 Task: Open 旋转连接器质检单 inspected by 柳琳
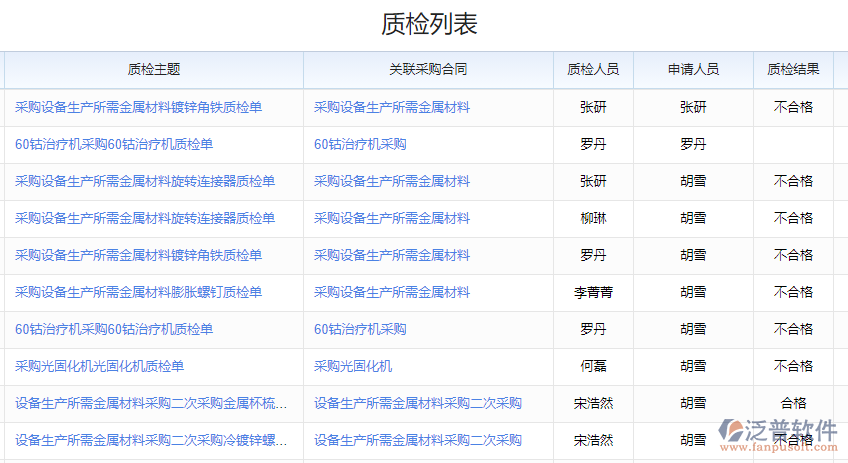pyautogui.click(x=145, y=218)
